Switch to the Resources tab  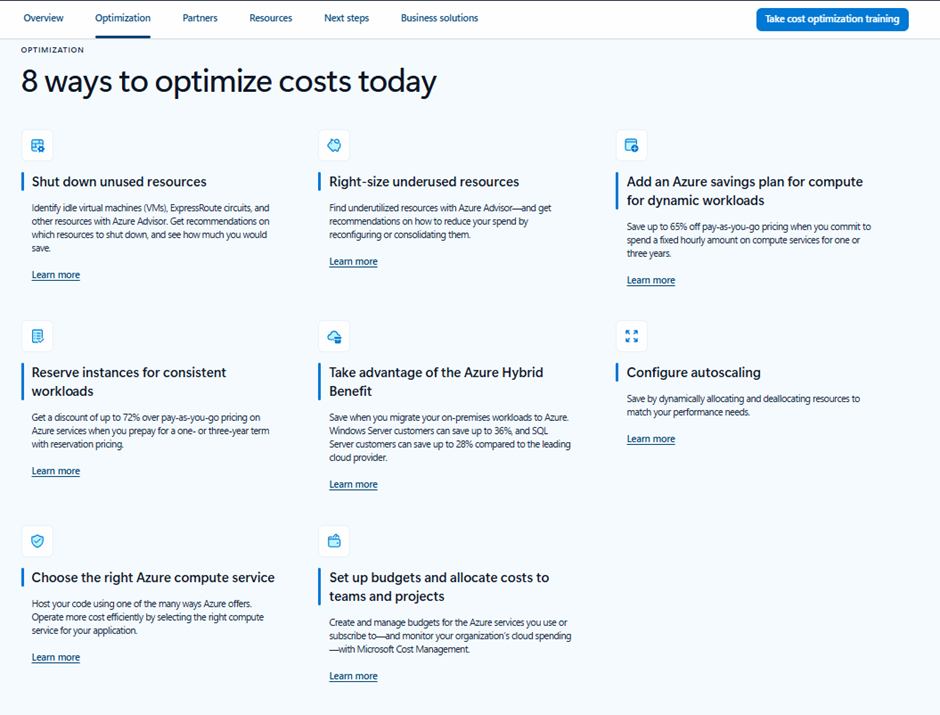[272, 17]
